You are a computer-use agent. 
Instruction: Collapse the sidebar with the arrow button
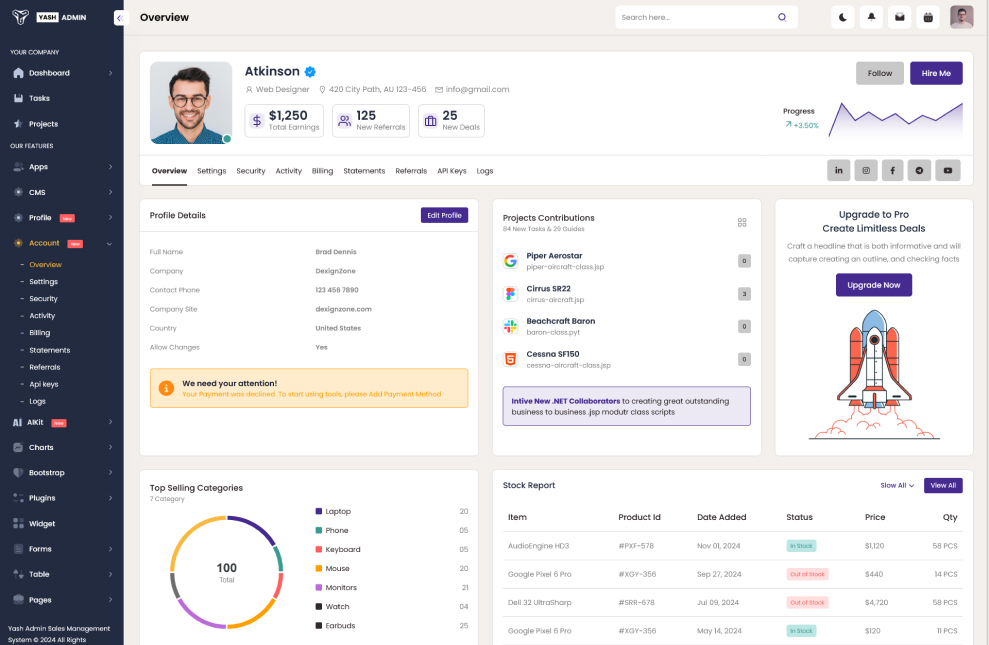[x=119, y=18]
